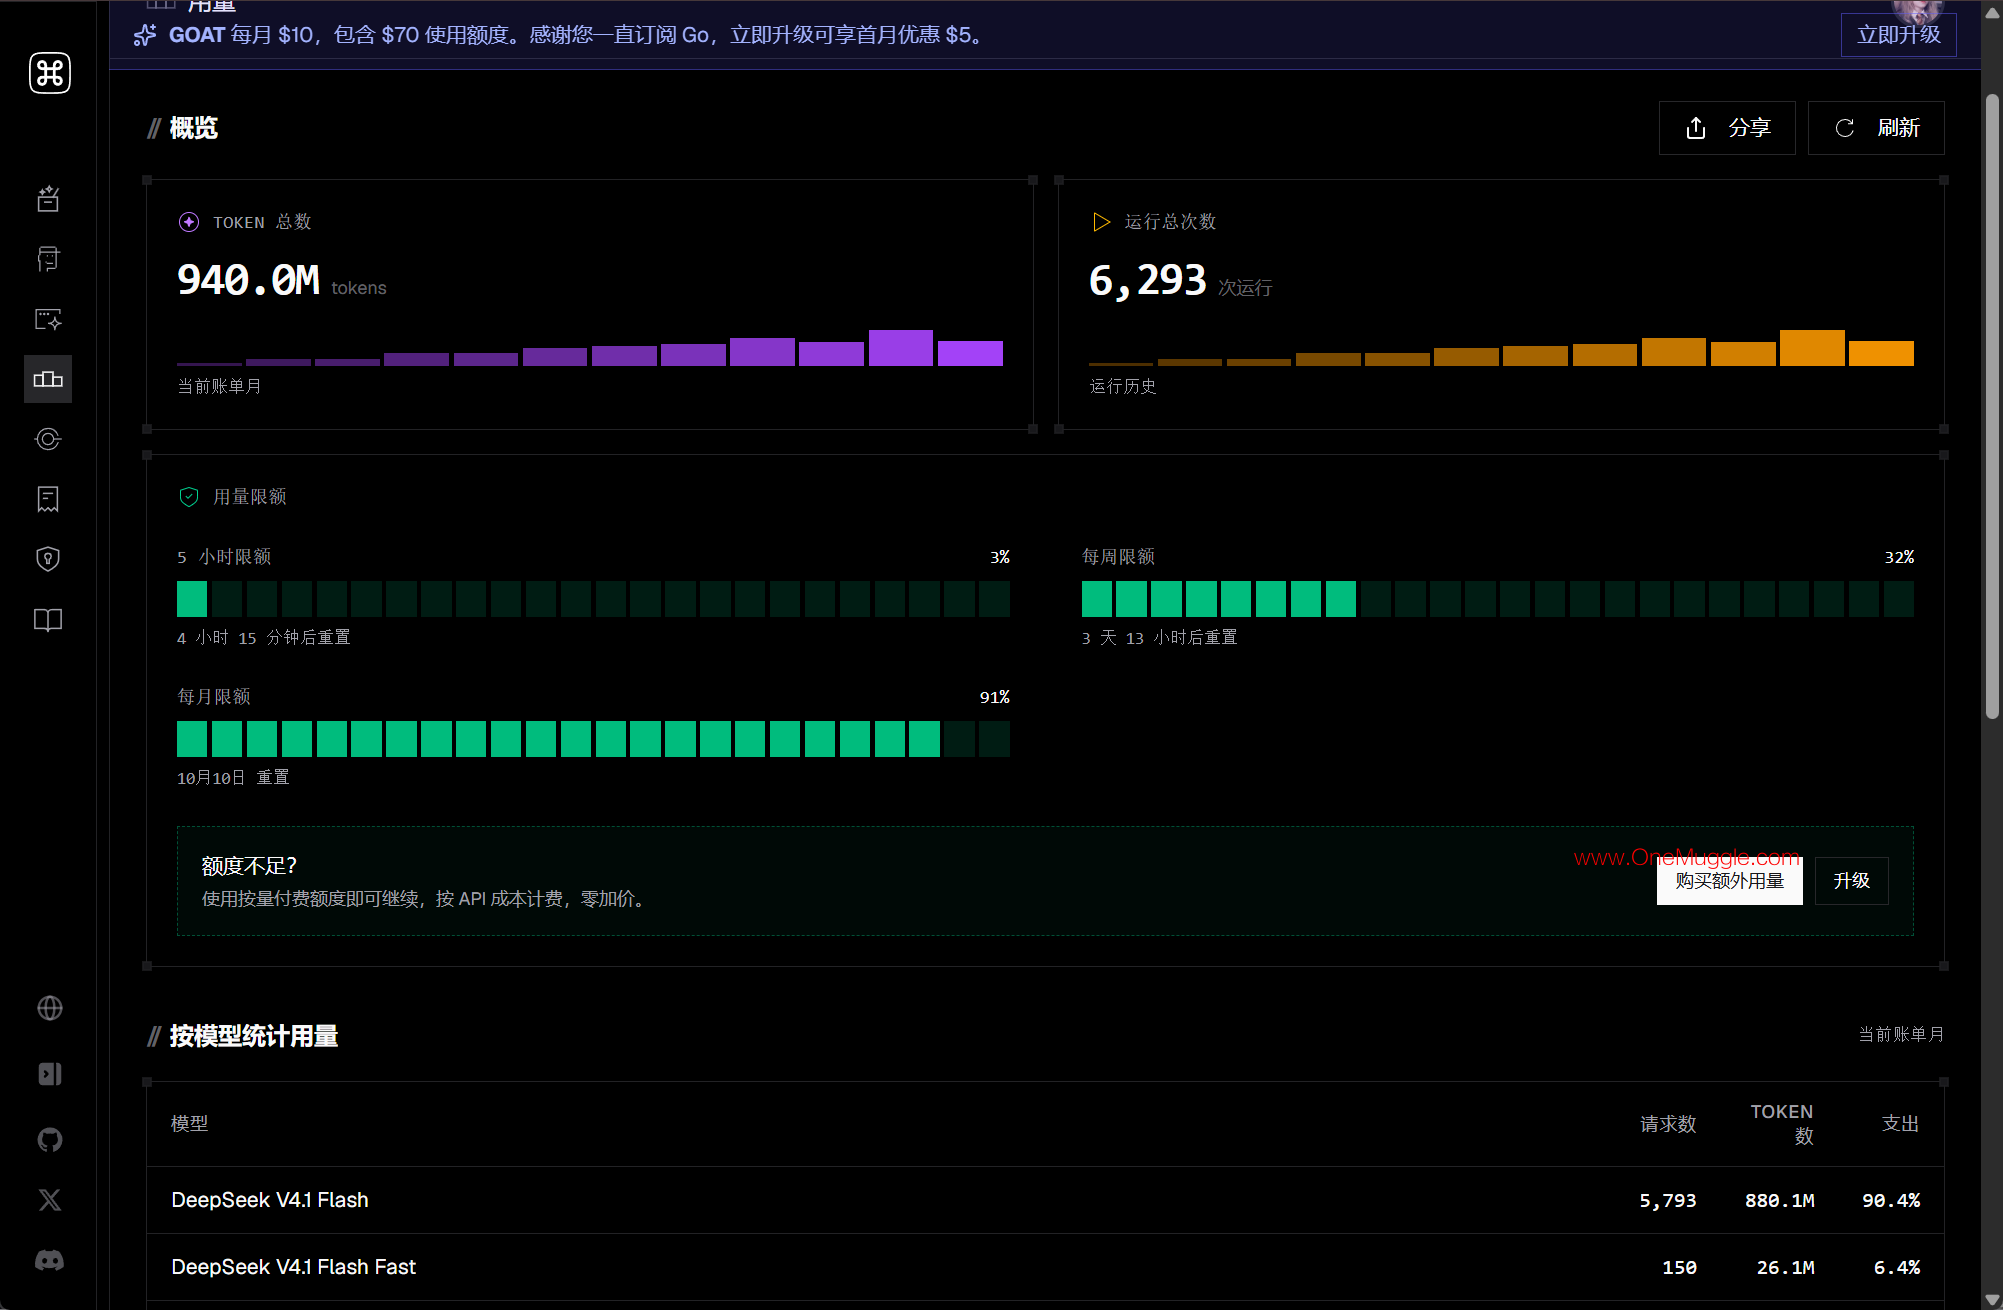
Task: Click the command-logo home icon
Action: click(49, 73)
